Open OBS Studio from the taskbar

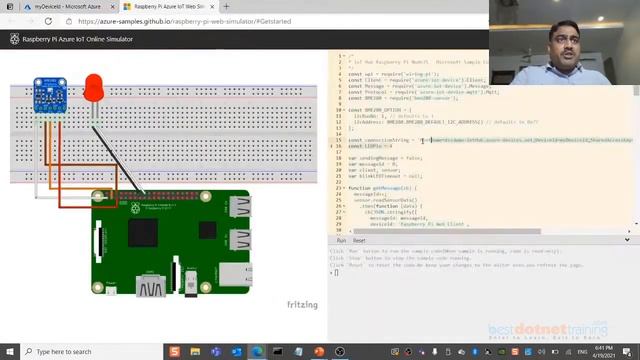pos(340,351)
